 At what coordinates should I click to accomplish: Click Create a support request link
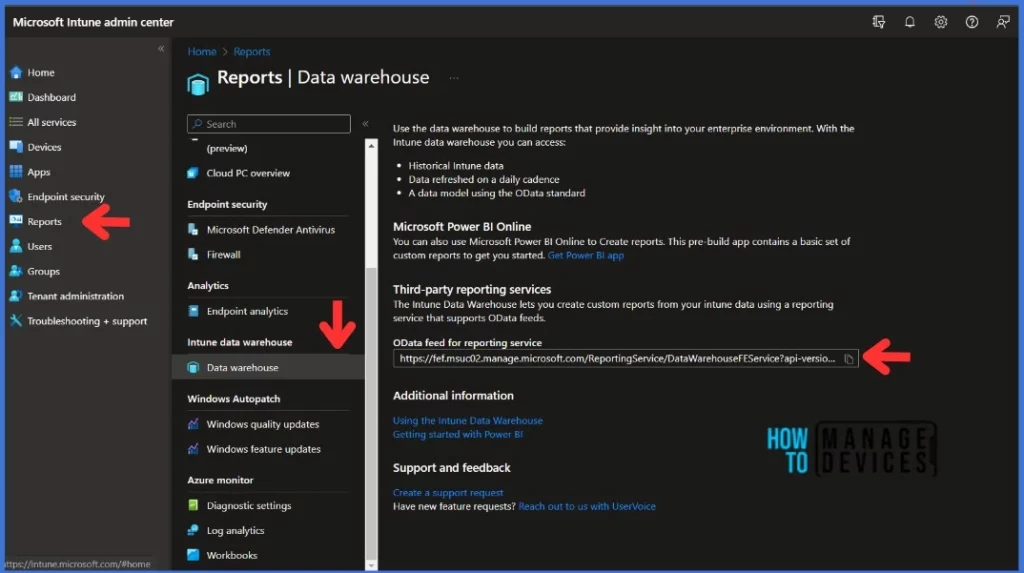coord(448,493)
